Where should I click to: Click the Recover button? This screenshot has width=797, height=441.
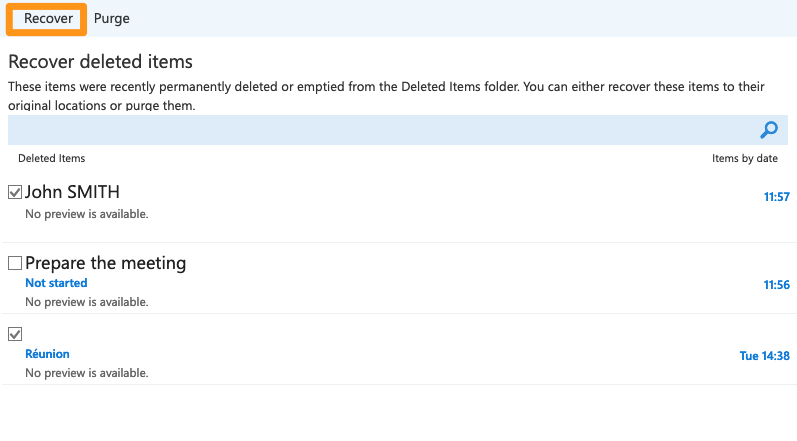pyautogui.click(x=48, y=18)
